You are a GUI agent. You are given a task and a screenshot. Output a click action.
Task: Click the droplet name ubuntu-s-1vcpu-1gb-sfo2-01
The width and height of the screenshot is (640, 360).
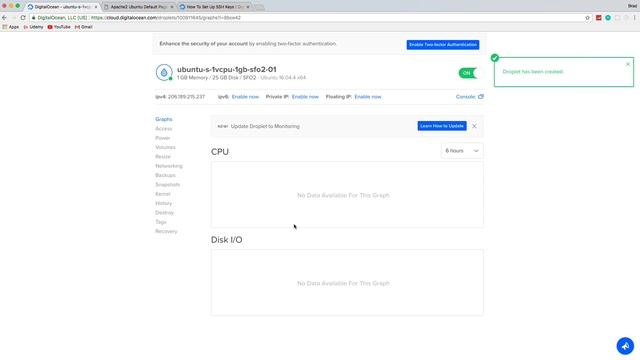[227, 69]
